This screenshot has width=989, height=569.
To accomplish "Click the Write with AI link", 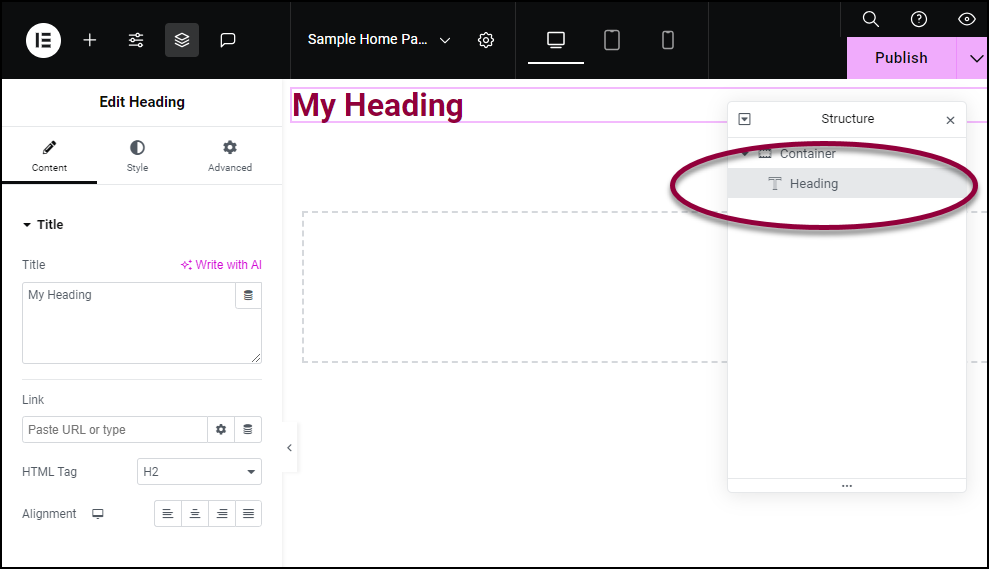I will coord(221,265).
